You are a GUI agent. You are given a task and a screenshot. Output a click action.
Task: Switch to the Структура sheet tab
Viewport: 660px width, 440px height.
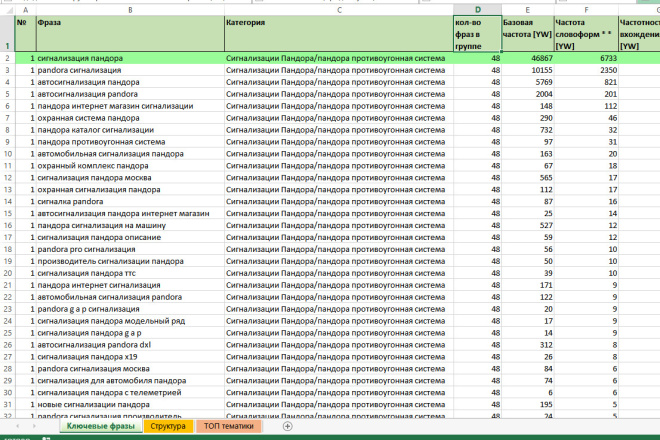point(168,426)
